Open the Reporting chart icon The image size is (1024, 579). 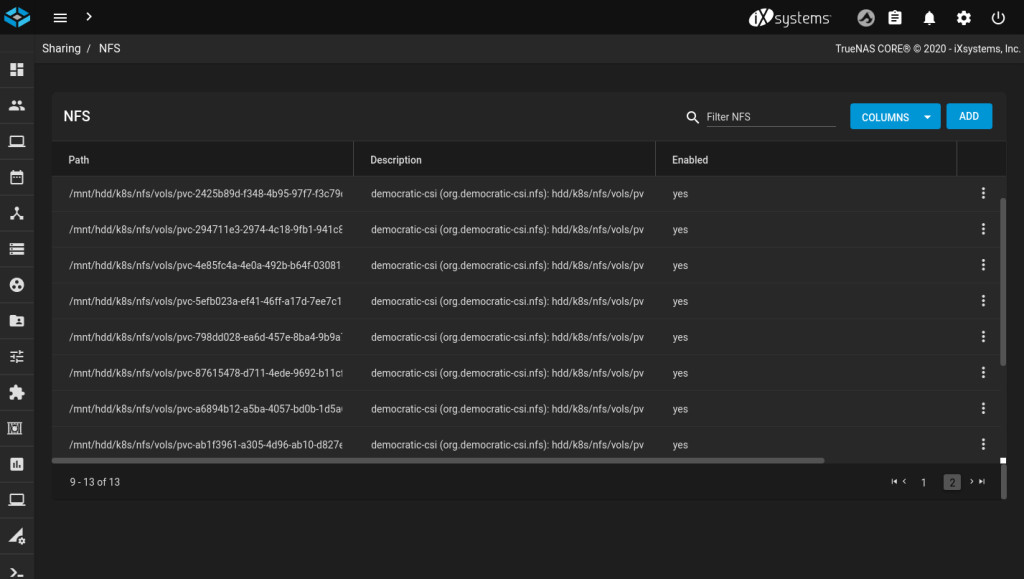(17, 464)
